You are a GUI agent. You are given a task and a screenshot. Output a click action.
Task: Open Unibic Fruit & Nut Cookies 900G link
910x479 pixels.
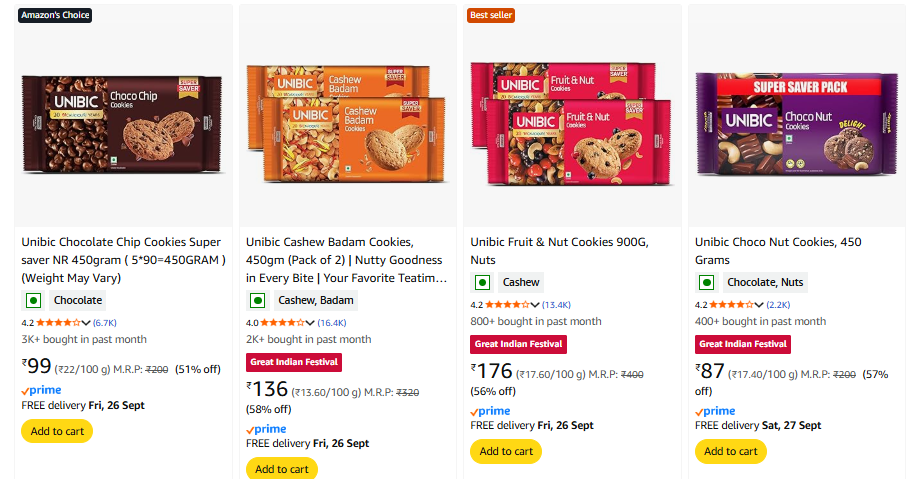click(x=559, y=242)
